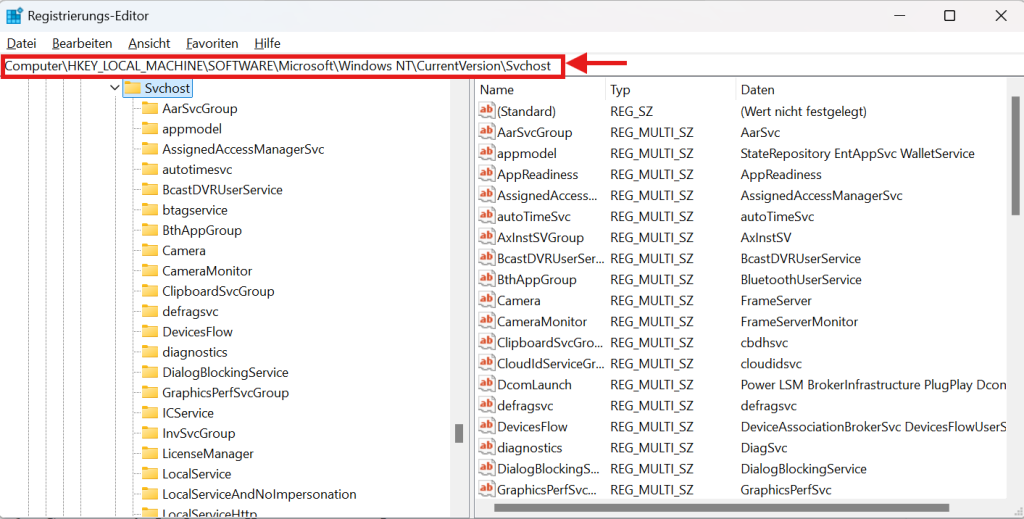The height and width of the screenshot is (519, 1024).
Task: Select the ClipboardSvcGroup key in tree
Action: [x=218, y=291]
